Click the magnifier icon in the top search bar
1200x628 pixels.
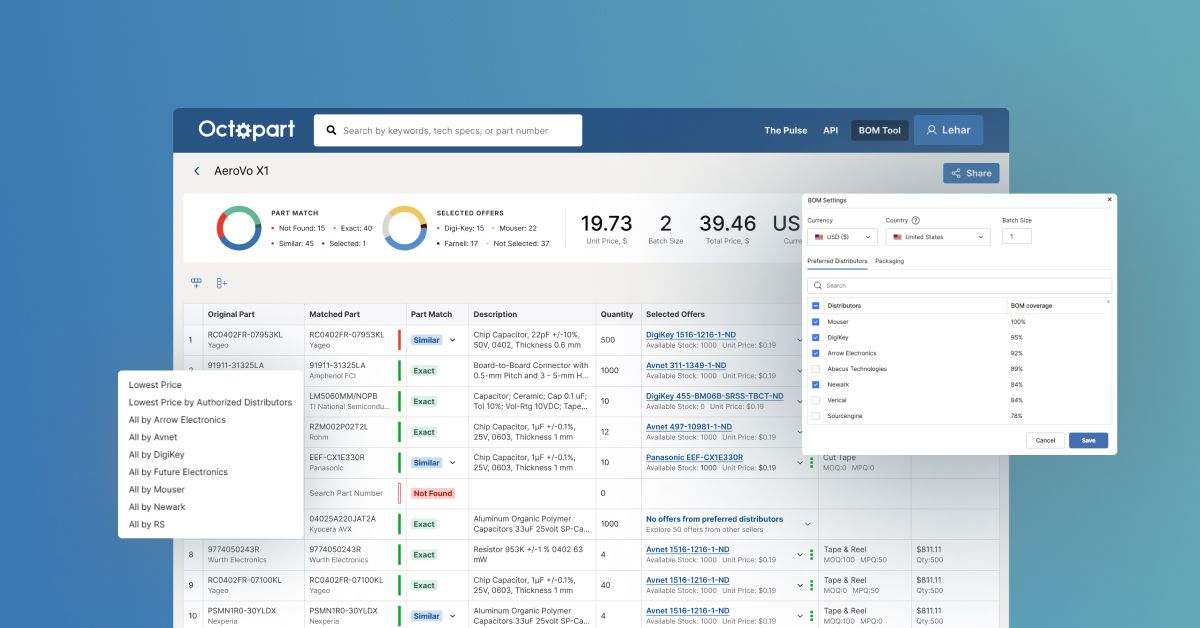(x=329, y=131)
